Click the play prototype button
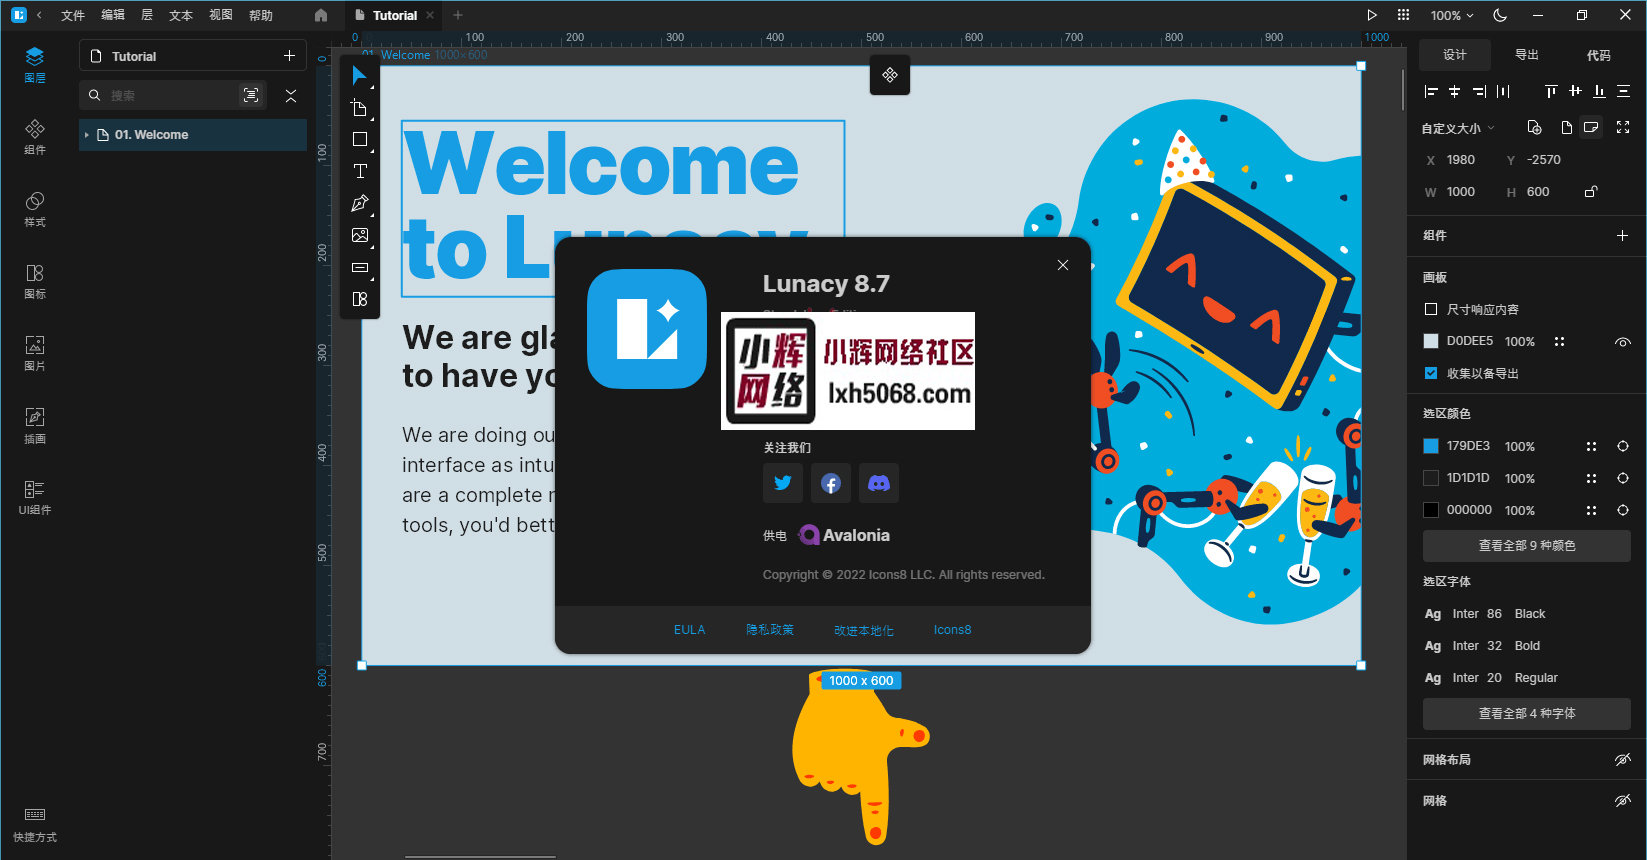Image resolution: width=1647 pixels, height=860 pixels. click(x=1372, y=15)
